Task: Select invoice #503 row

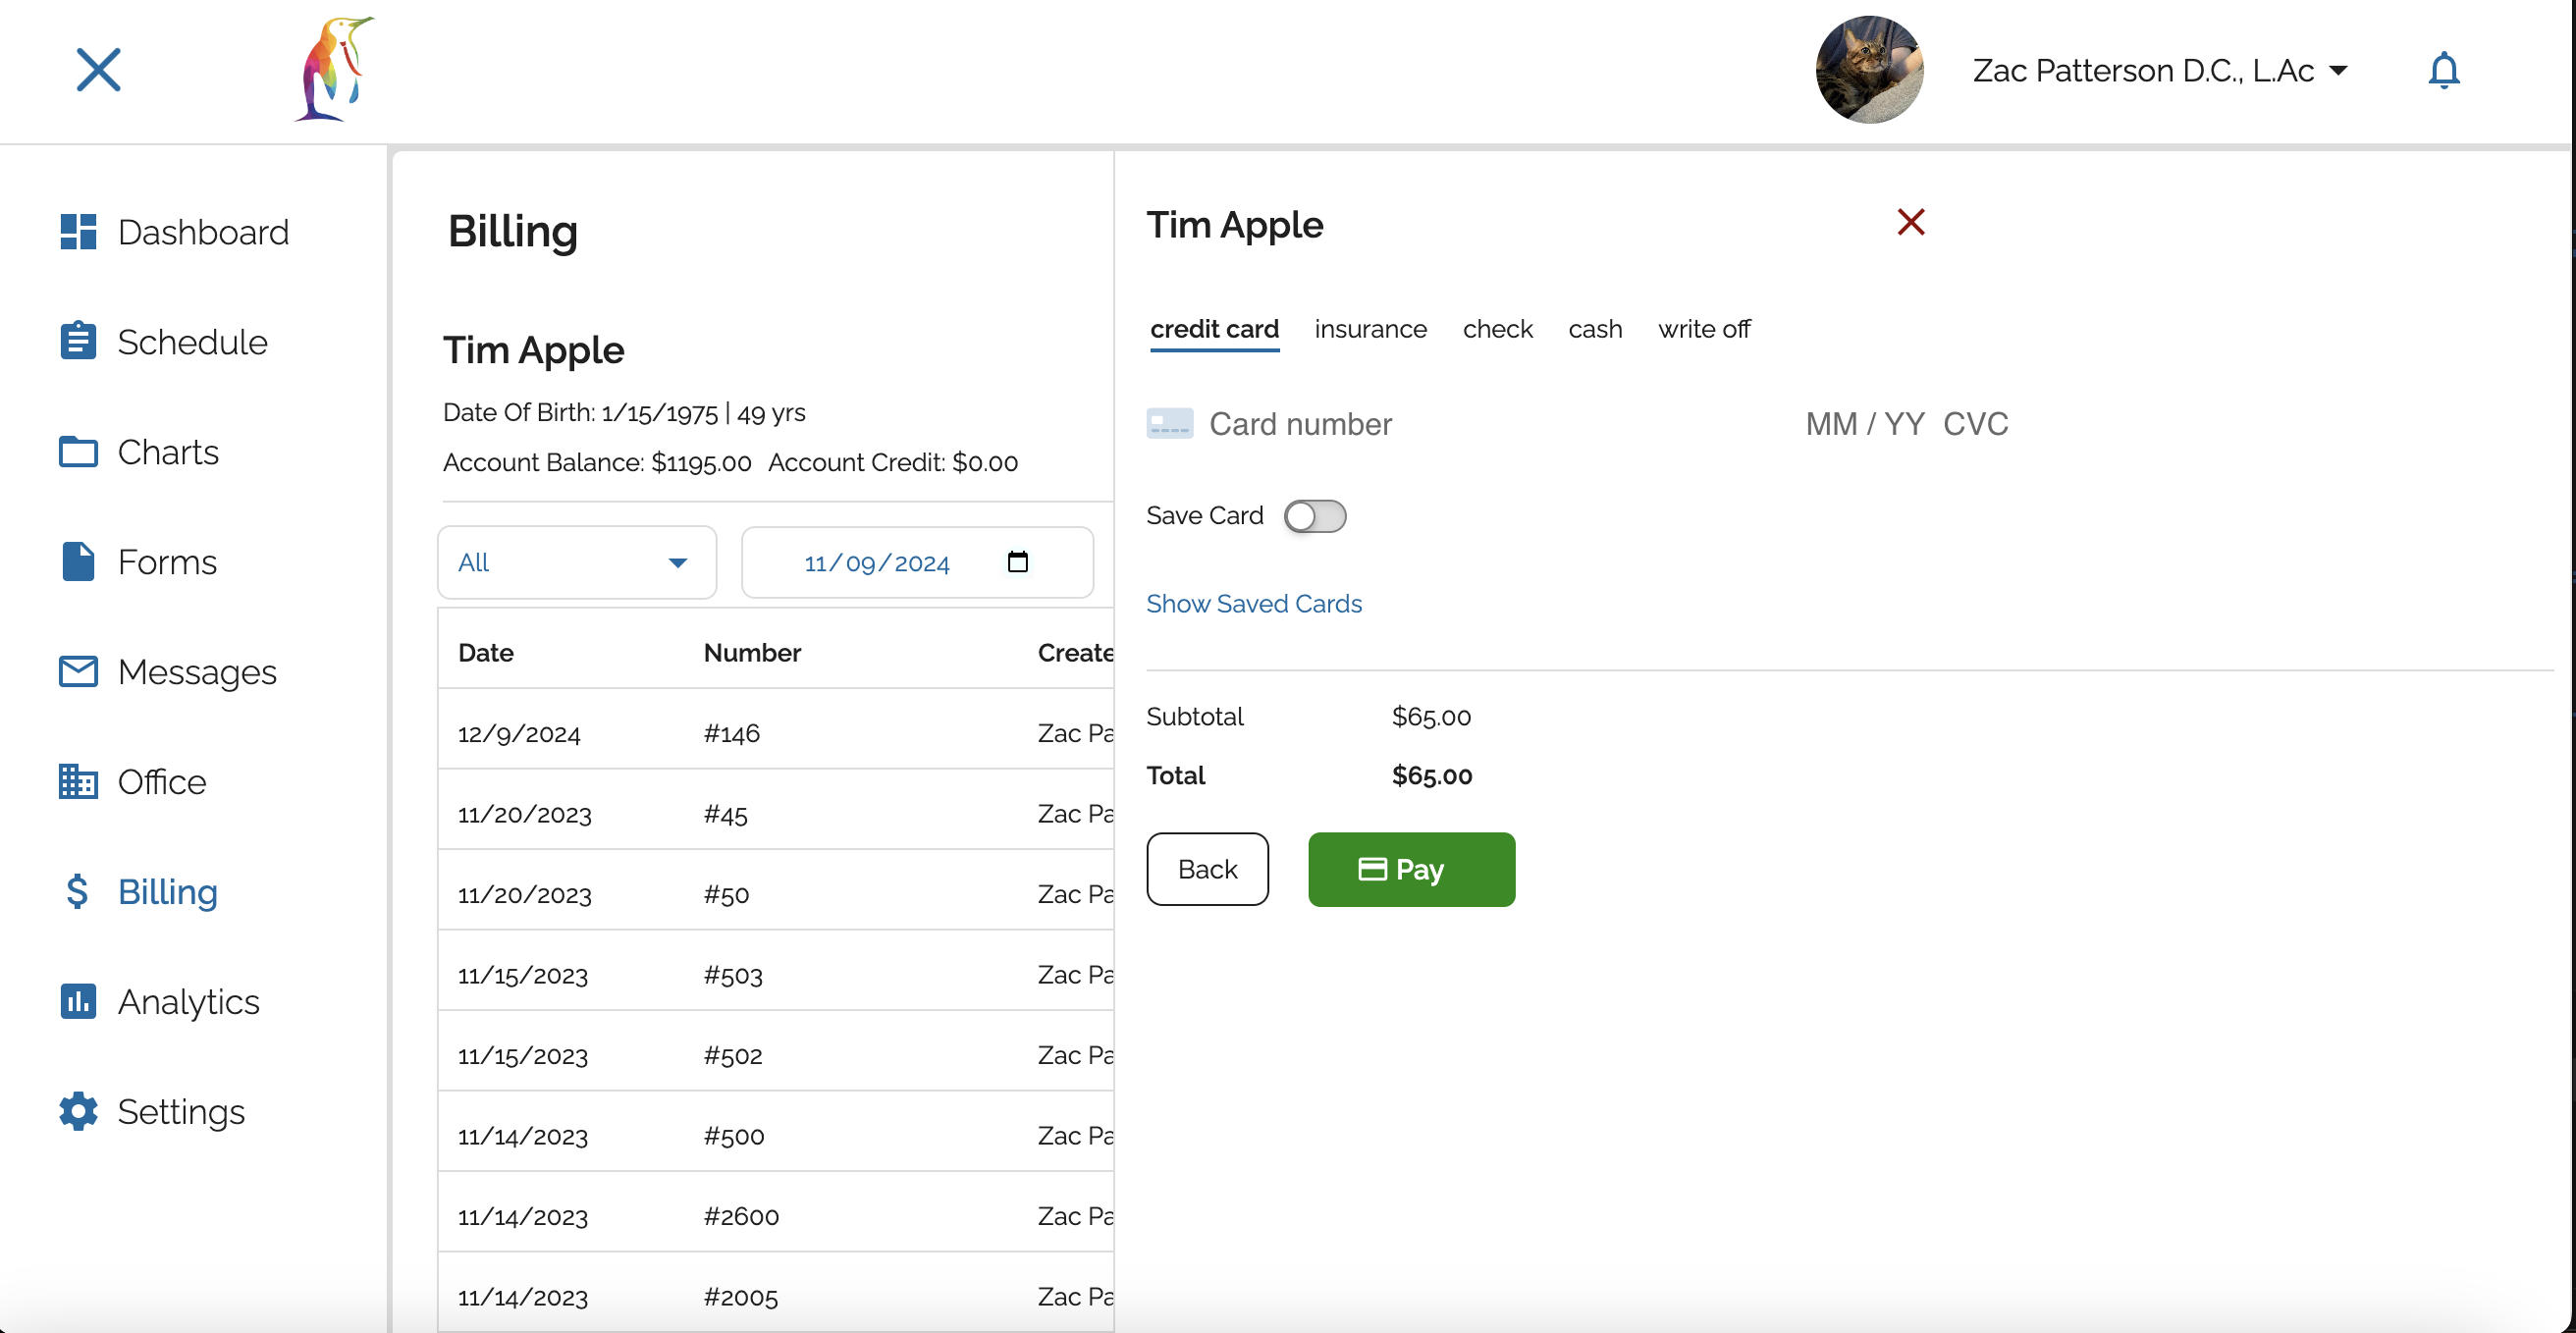Action: pos(776,975)
